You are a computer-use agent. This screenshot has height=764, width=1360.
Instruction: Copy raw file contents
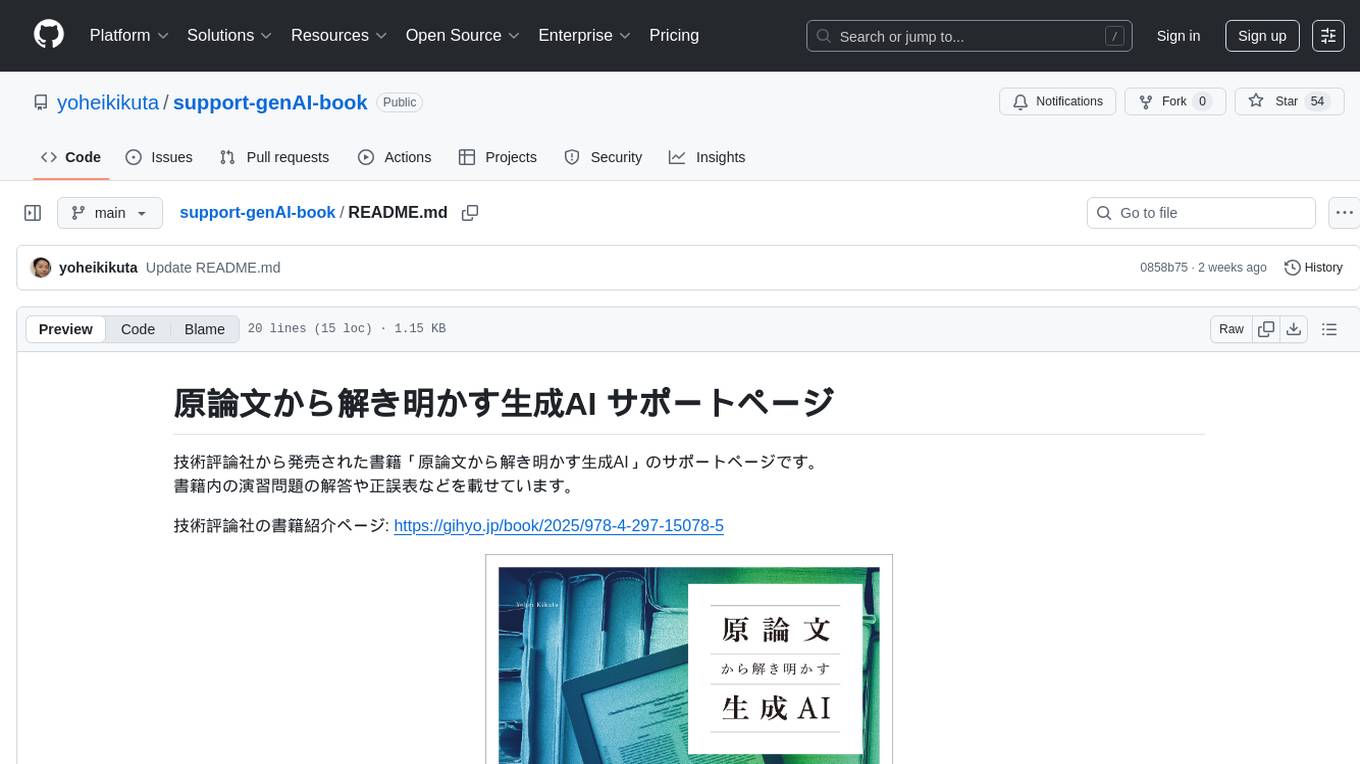point(1266,329)
